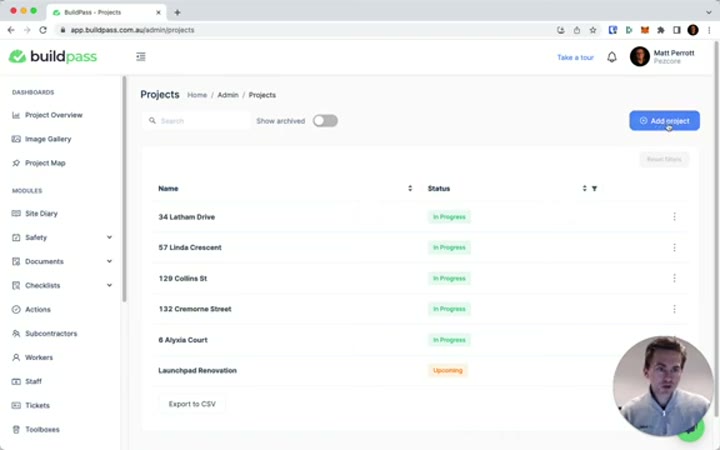Viewport: 720px width, 450px height.
Task: Click In Progress badge for 6 Alyxia Court
Action: coord(449,340)
